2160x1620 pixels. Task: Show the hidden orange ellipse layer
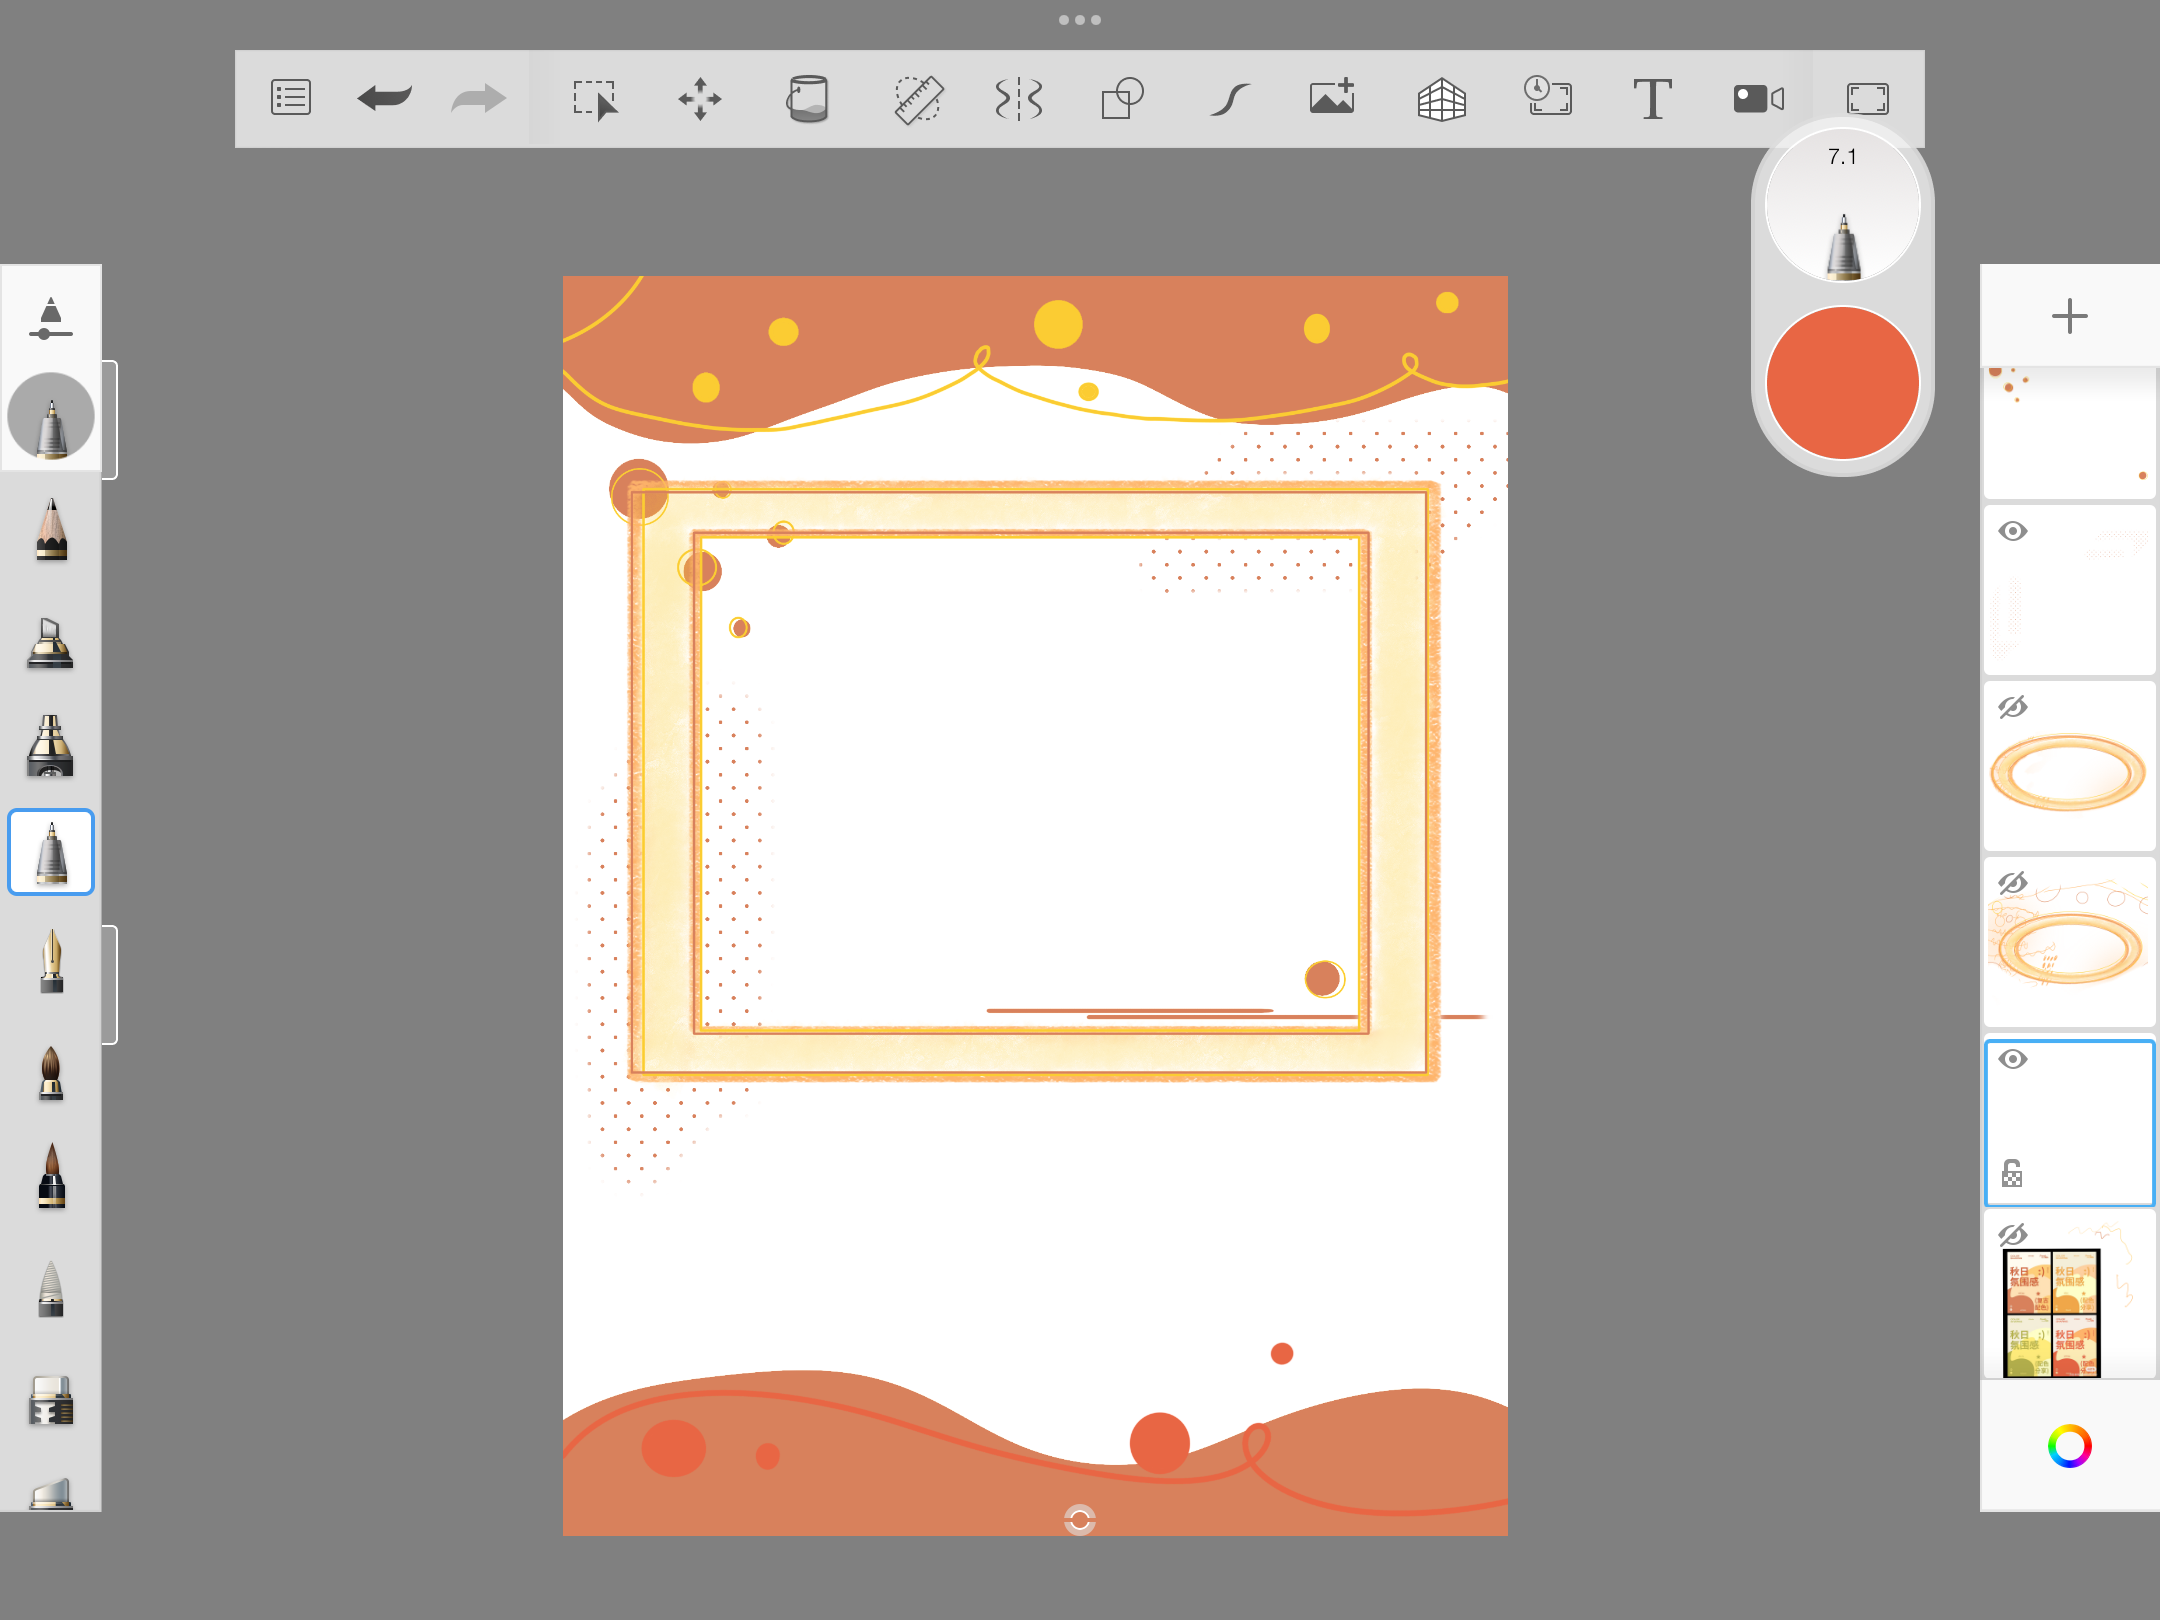click(x=2013, y=708)
